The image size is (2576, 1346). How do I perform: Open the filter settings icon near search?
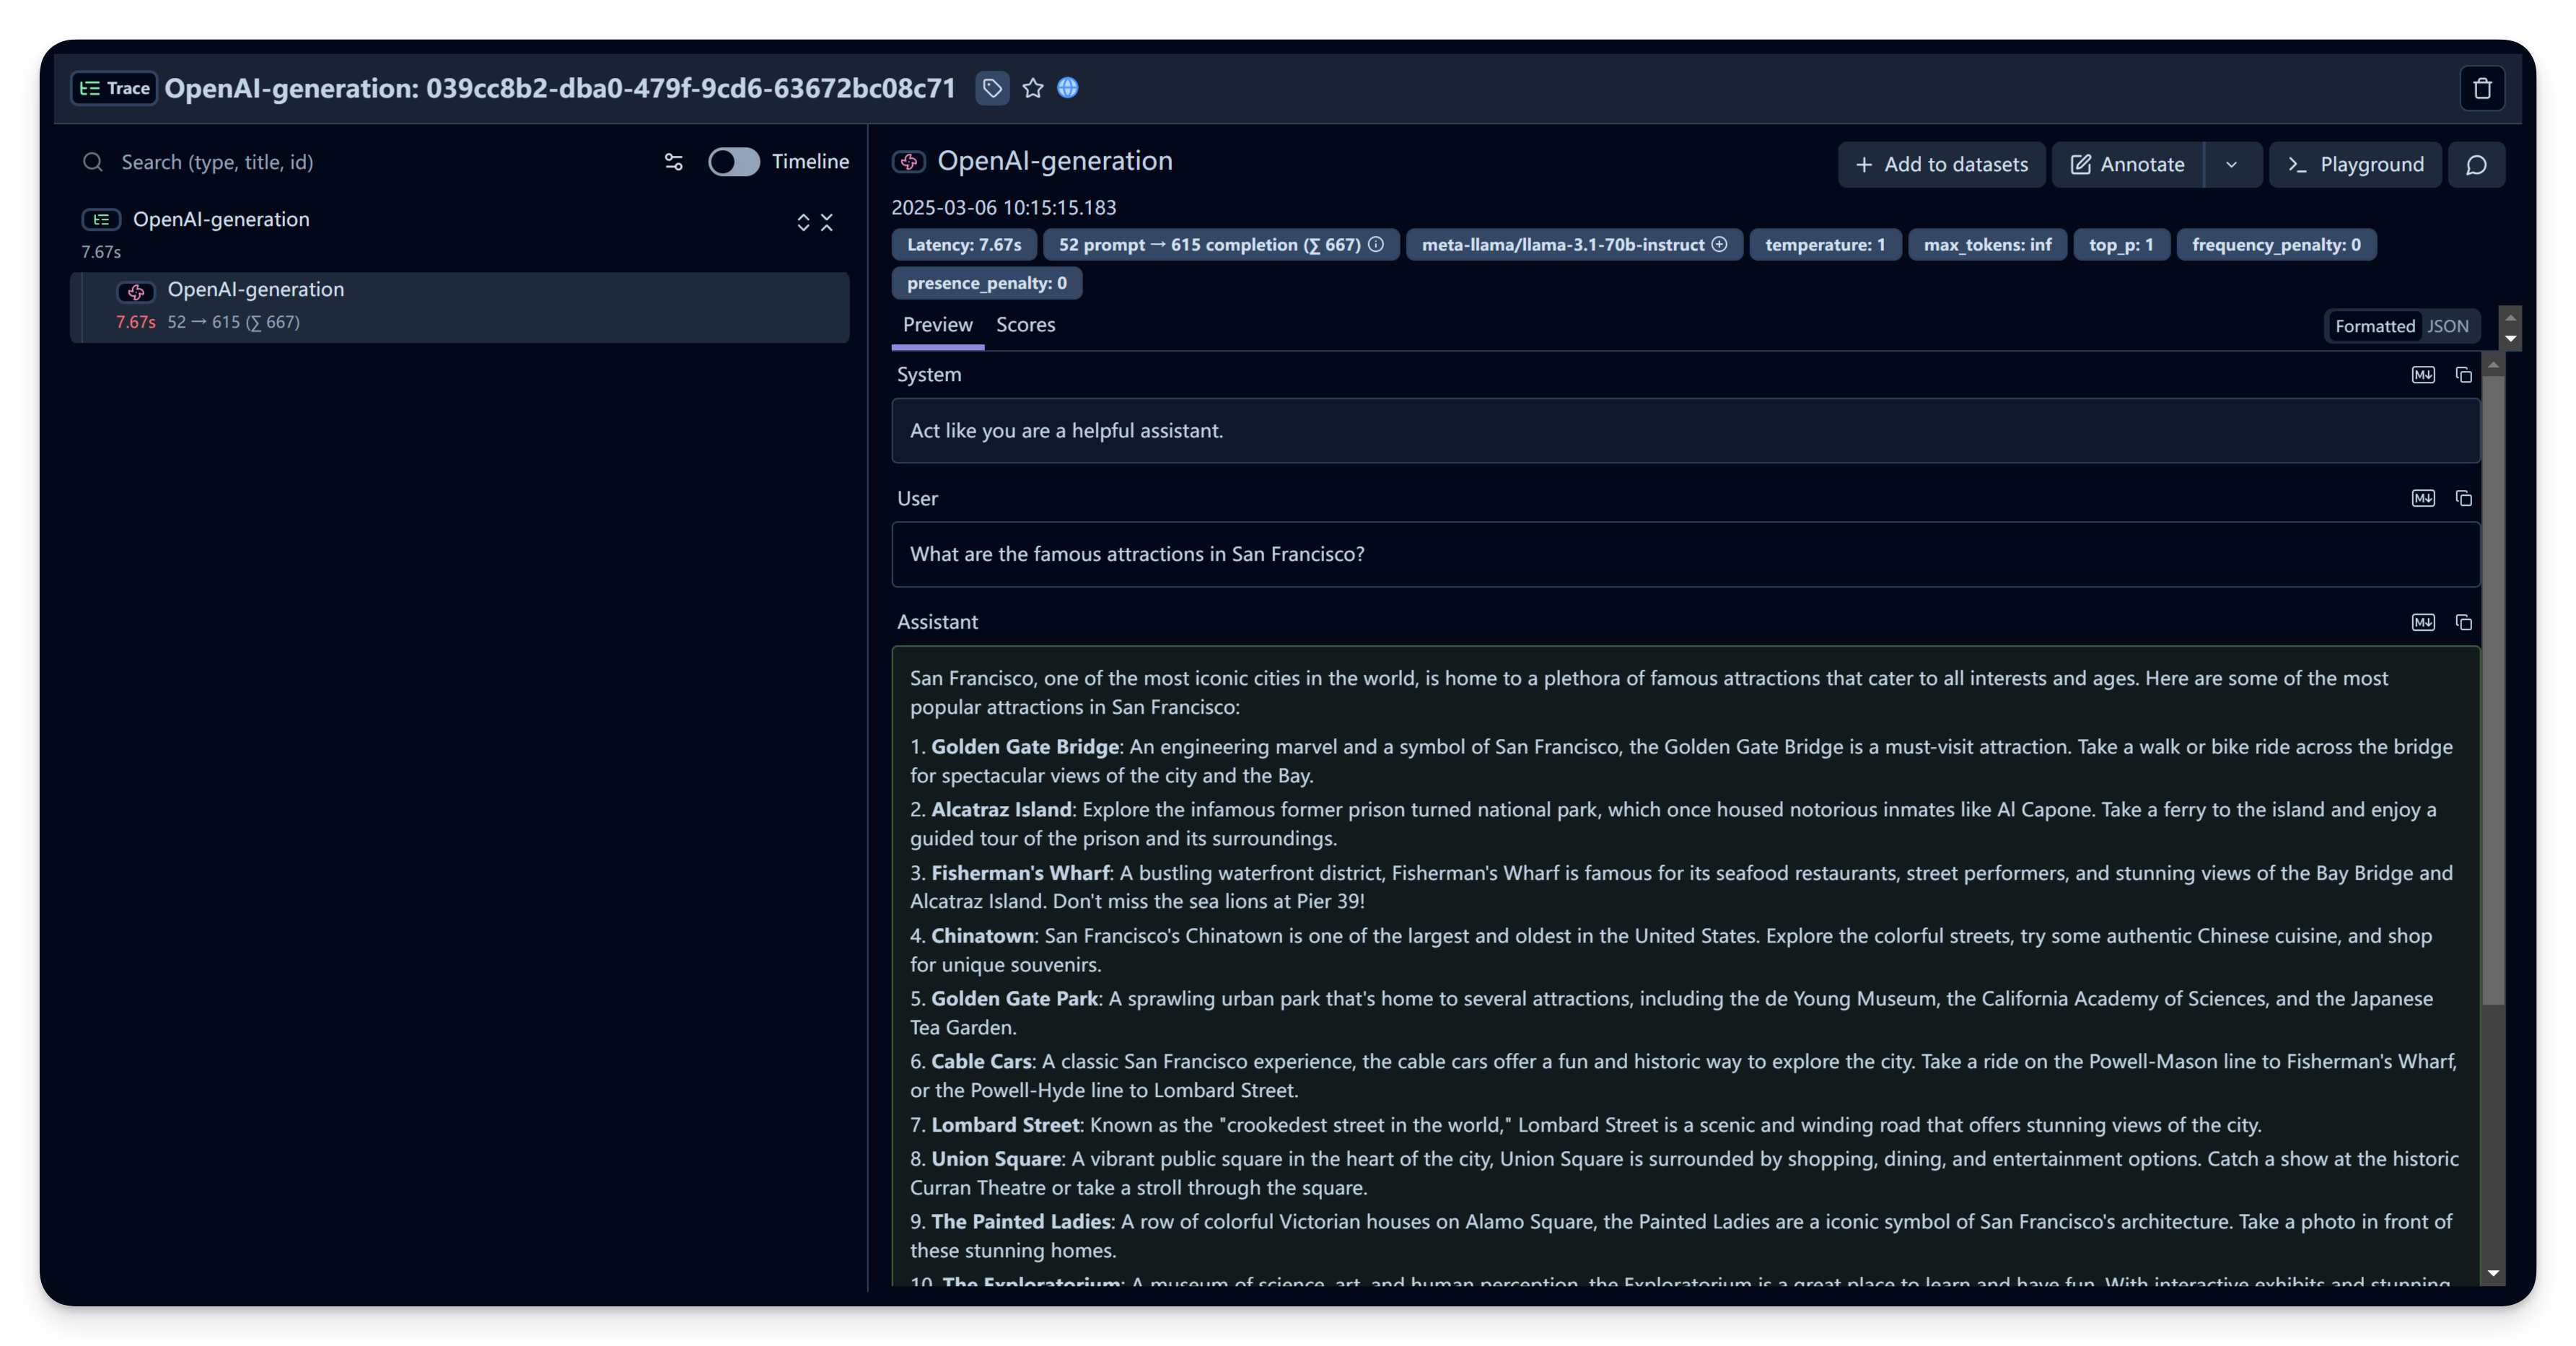[x=673, y=162]
